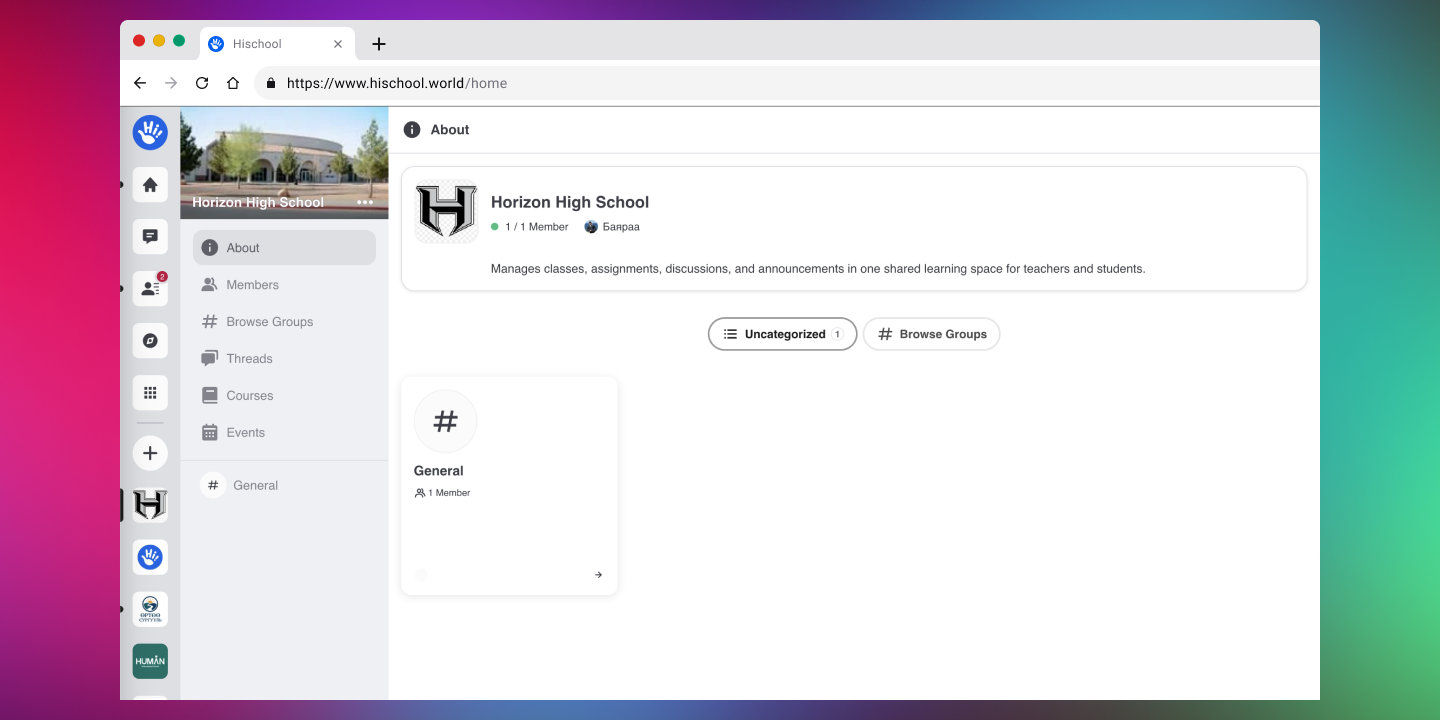
Task: Open the General channel in sidebar
Action: [255, 486]
